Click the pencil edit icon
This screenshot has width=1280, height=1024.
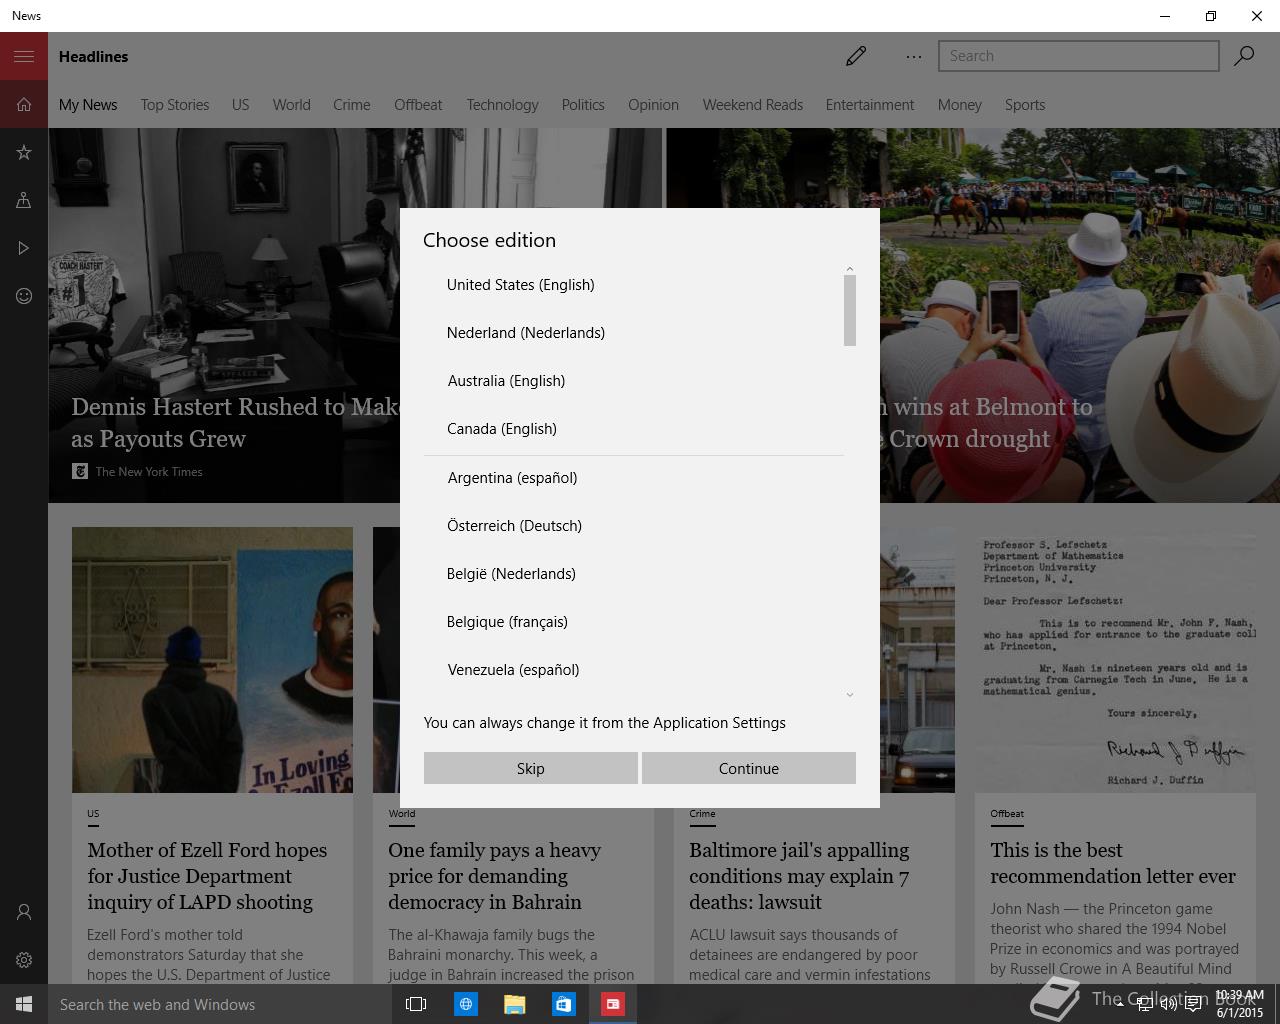point(856,56)
